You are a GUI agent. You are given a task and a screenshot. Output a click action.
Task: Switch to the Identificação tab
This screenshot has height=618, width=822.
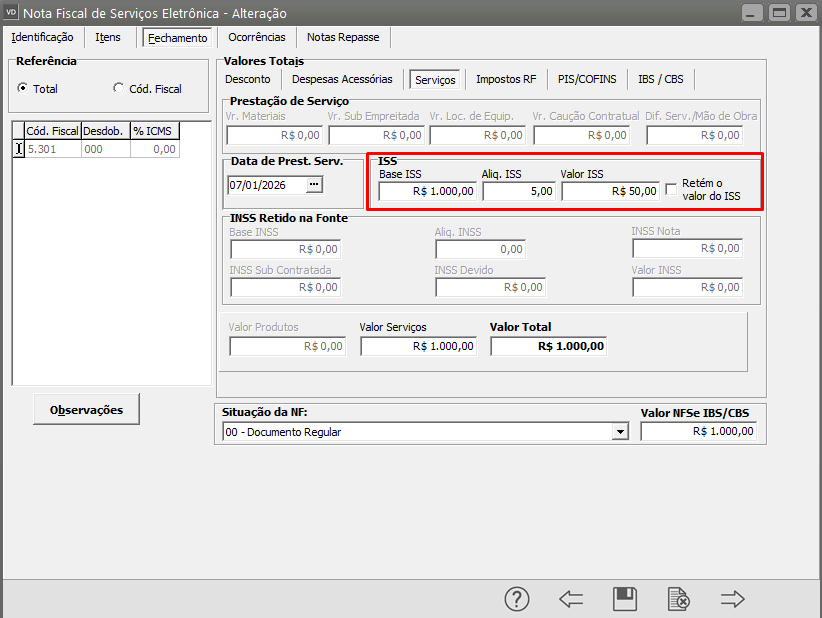pos(42,37)
